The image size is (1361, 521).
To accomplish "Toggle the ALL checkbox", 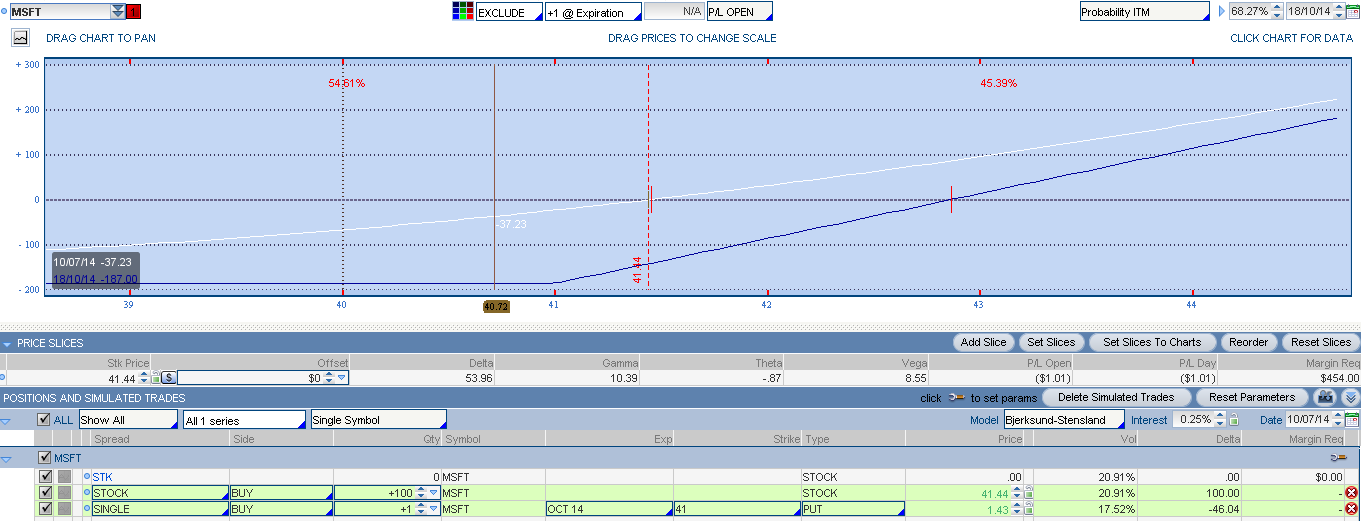I will tap(43, 420).
